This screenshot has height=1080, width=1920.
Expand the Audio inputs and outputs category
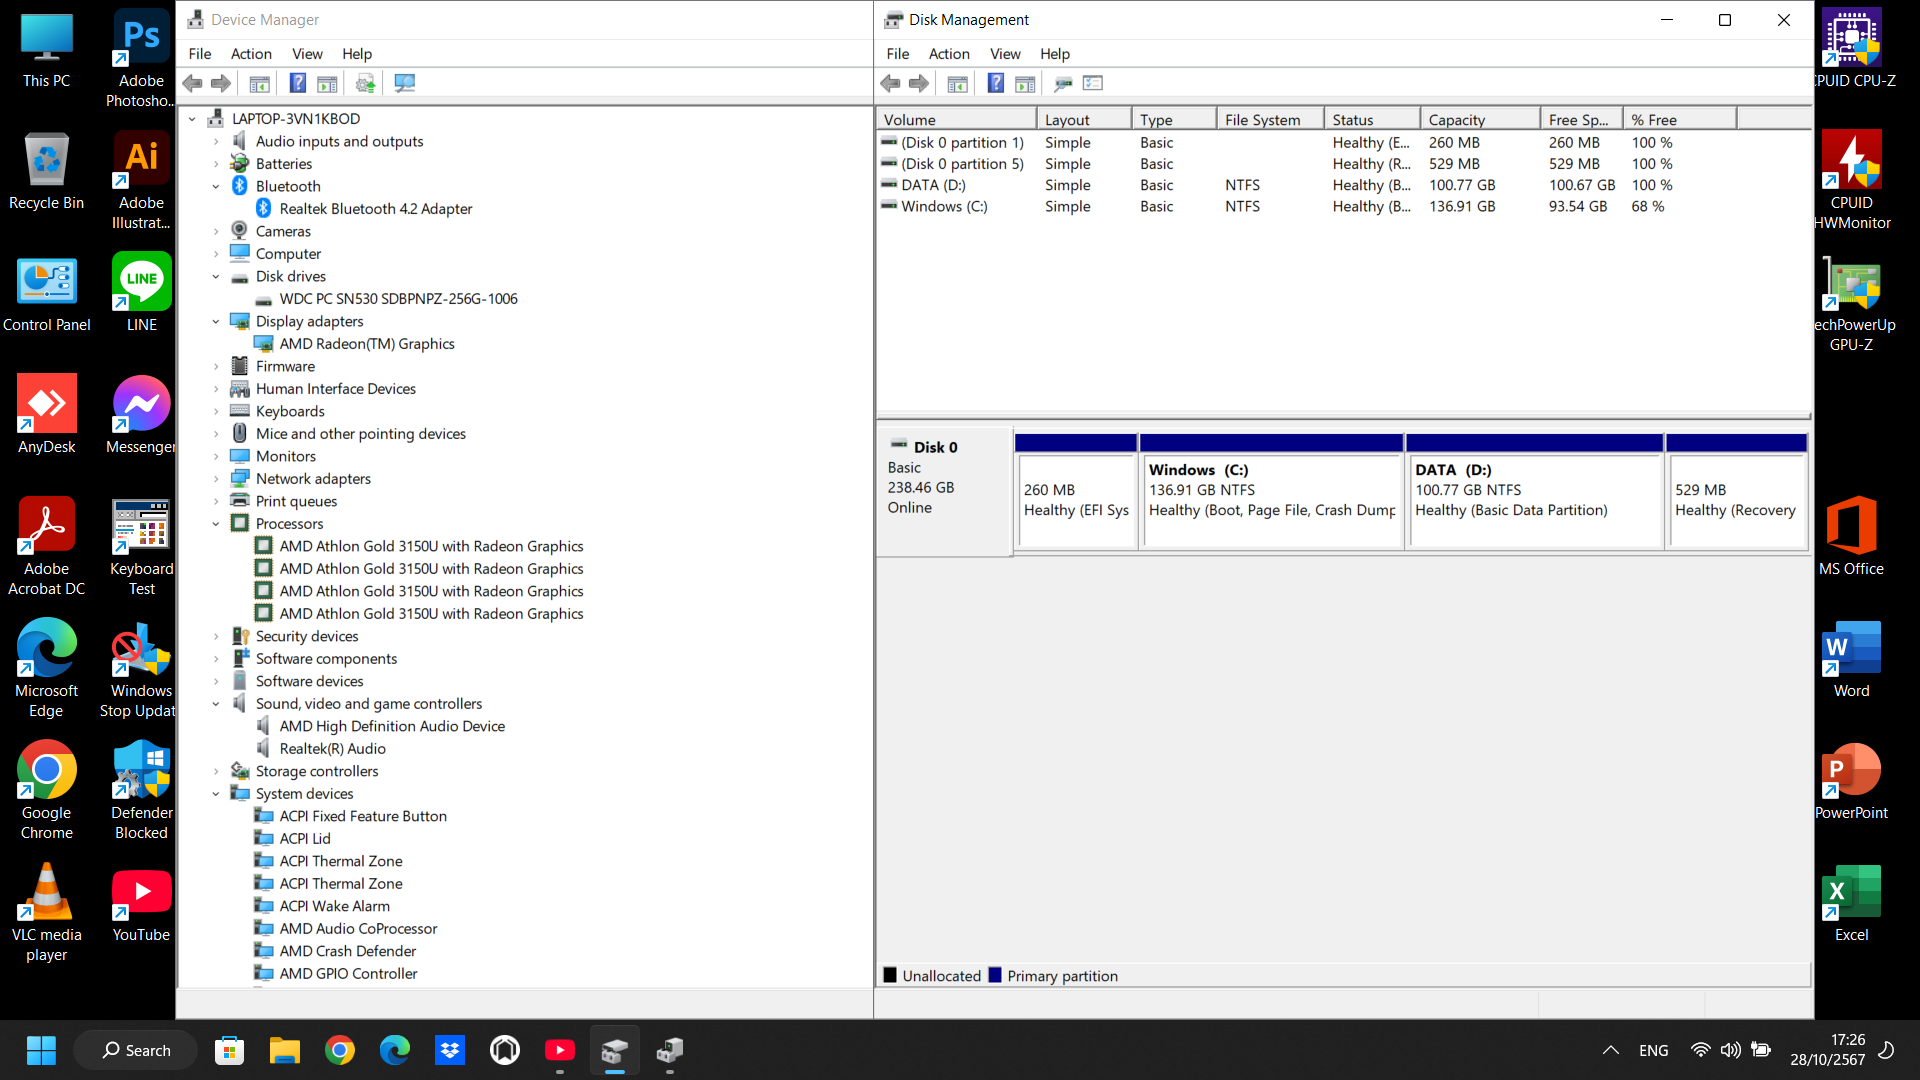216,142
